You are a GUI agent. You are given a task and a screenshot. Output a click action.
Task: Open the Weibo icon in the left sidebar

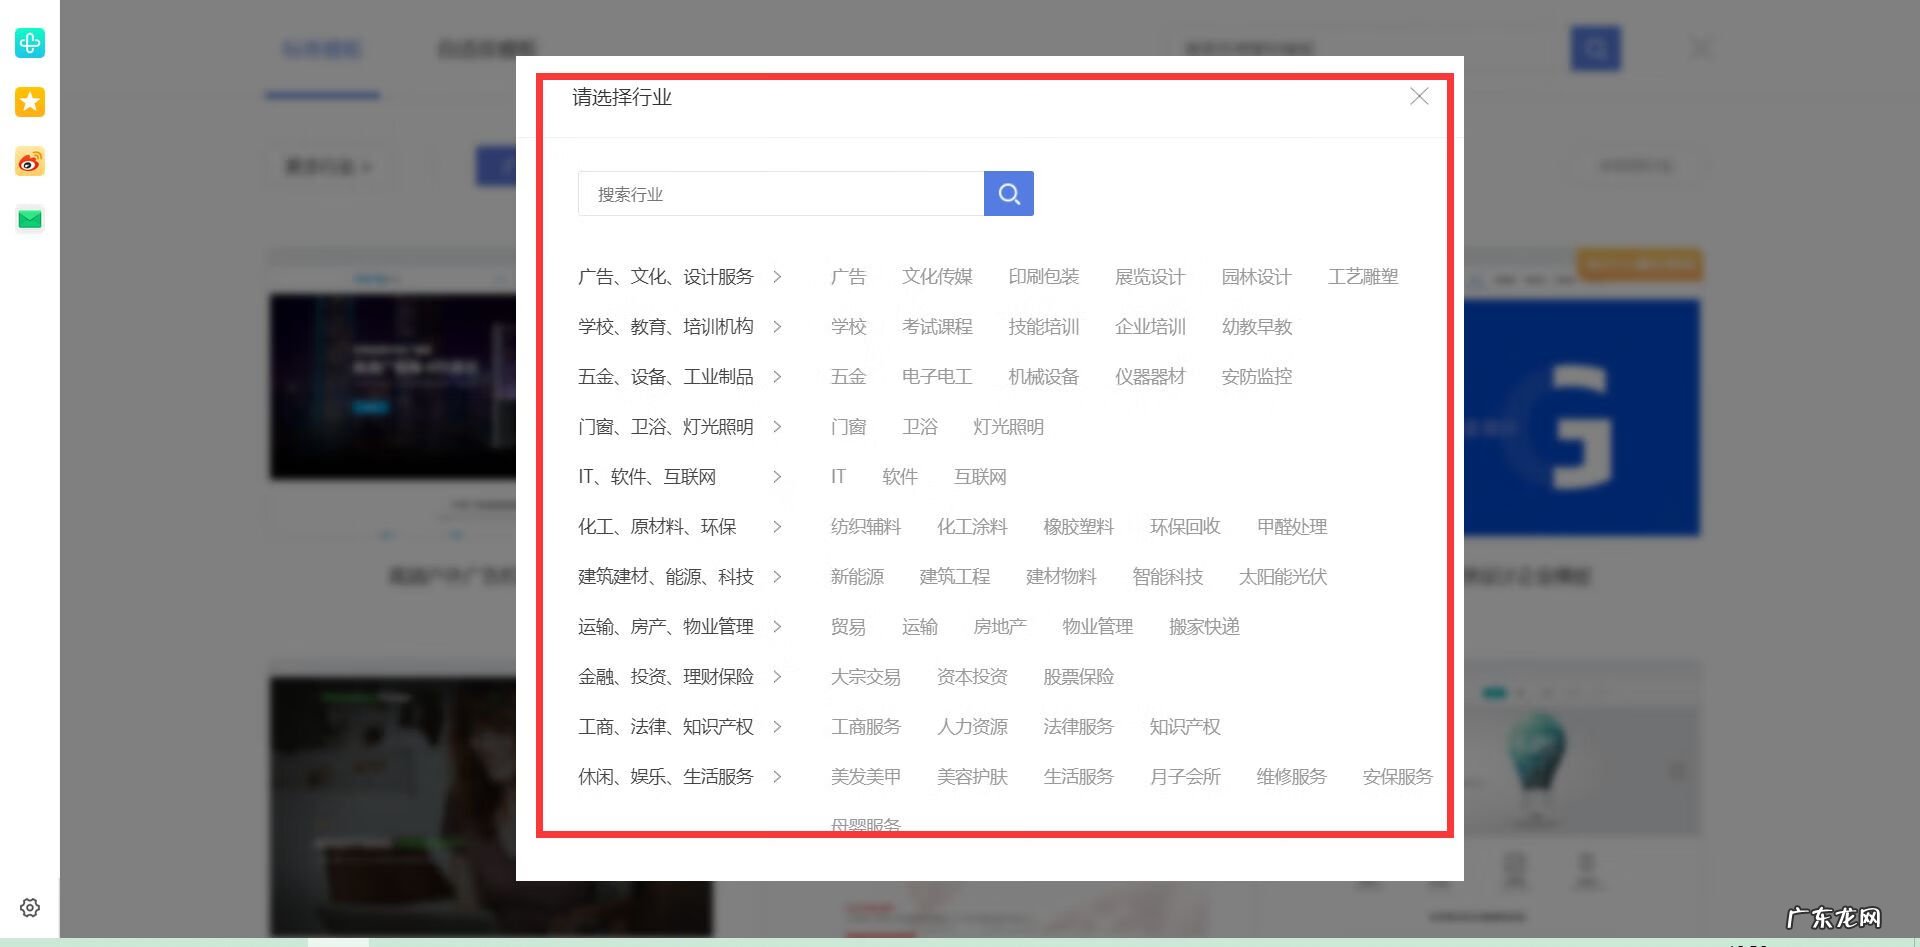pyautogui.click(x=29, y=161)
